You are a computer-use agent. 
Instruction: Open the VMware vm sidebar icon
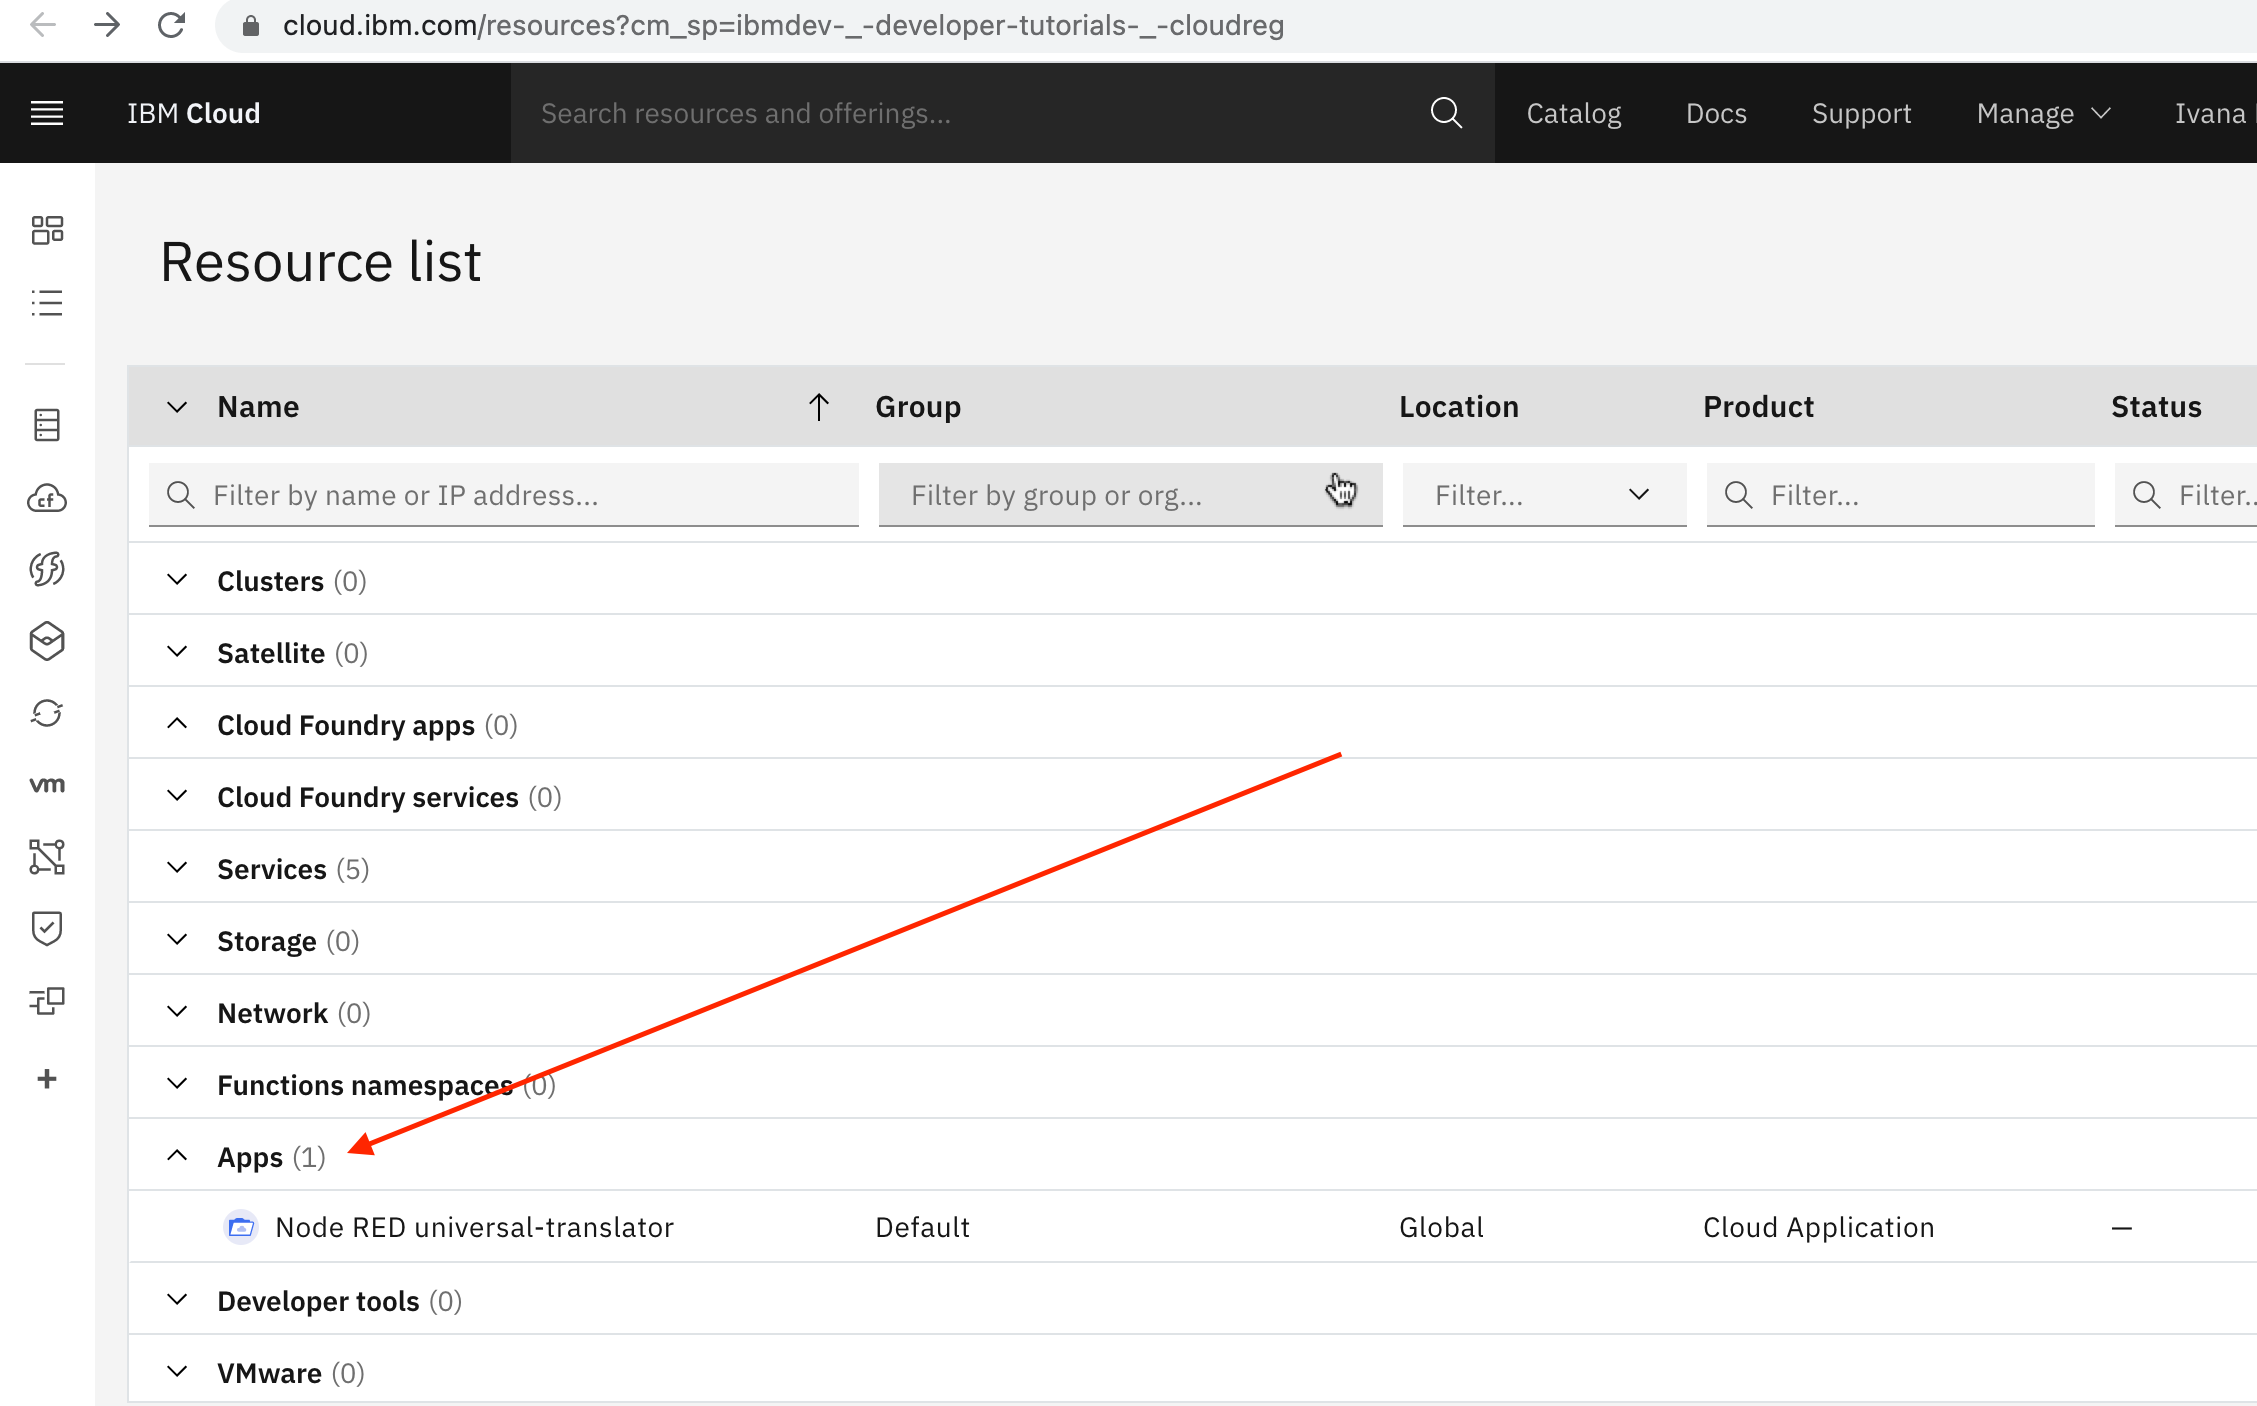point(47,785)
